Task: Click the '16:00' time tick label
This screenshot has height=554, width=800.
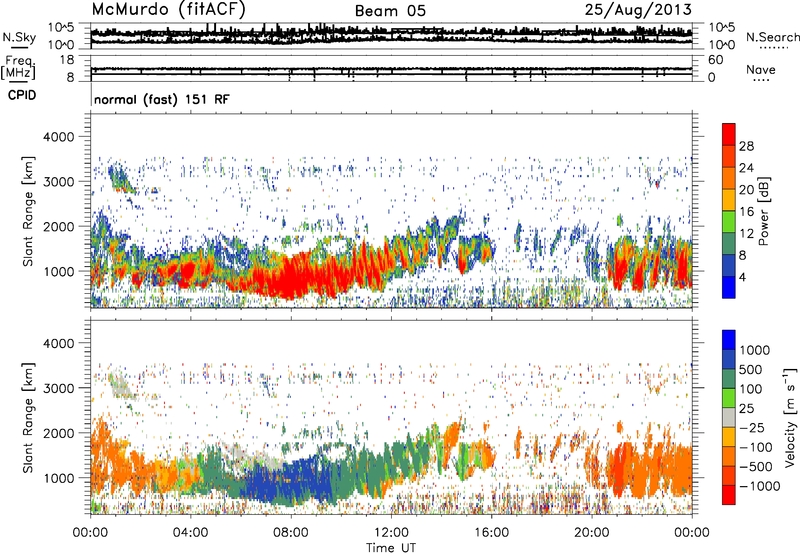Action: (x=491, y=533)
